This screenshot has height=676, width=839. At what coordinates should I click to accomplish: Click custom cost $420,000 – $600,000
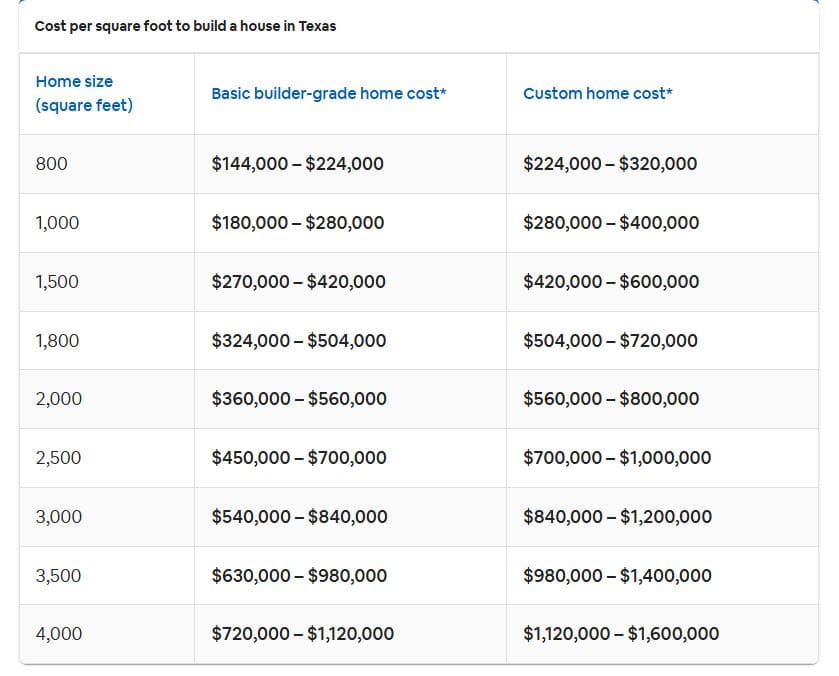(611, 281)
